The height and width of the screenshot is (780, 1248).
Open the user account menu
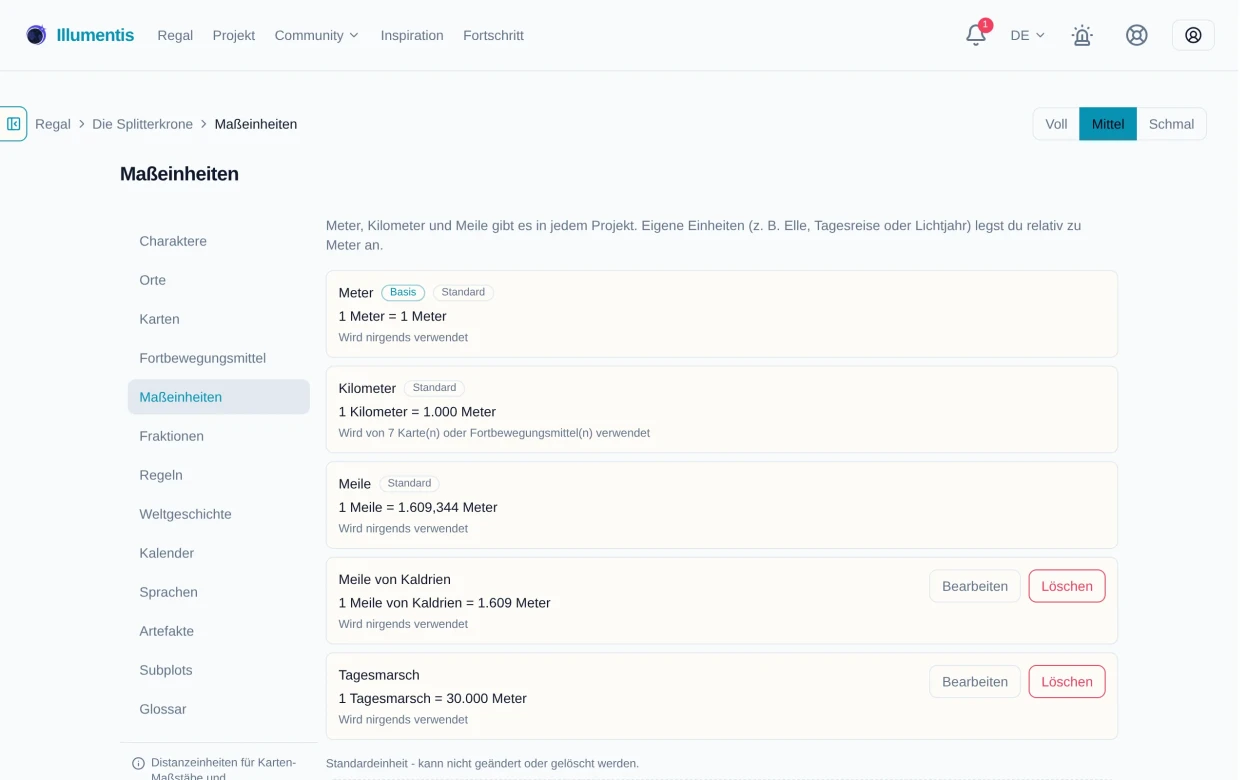1193,35
